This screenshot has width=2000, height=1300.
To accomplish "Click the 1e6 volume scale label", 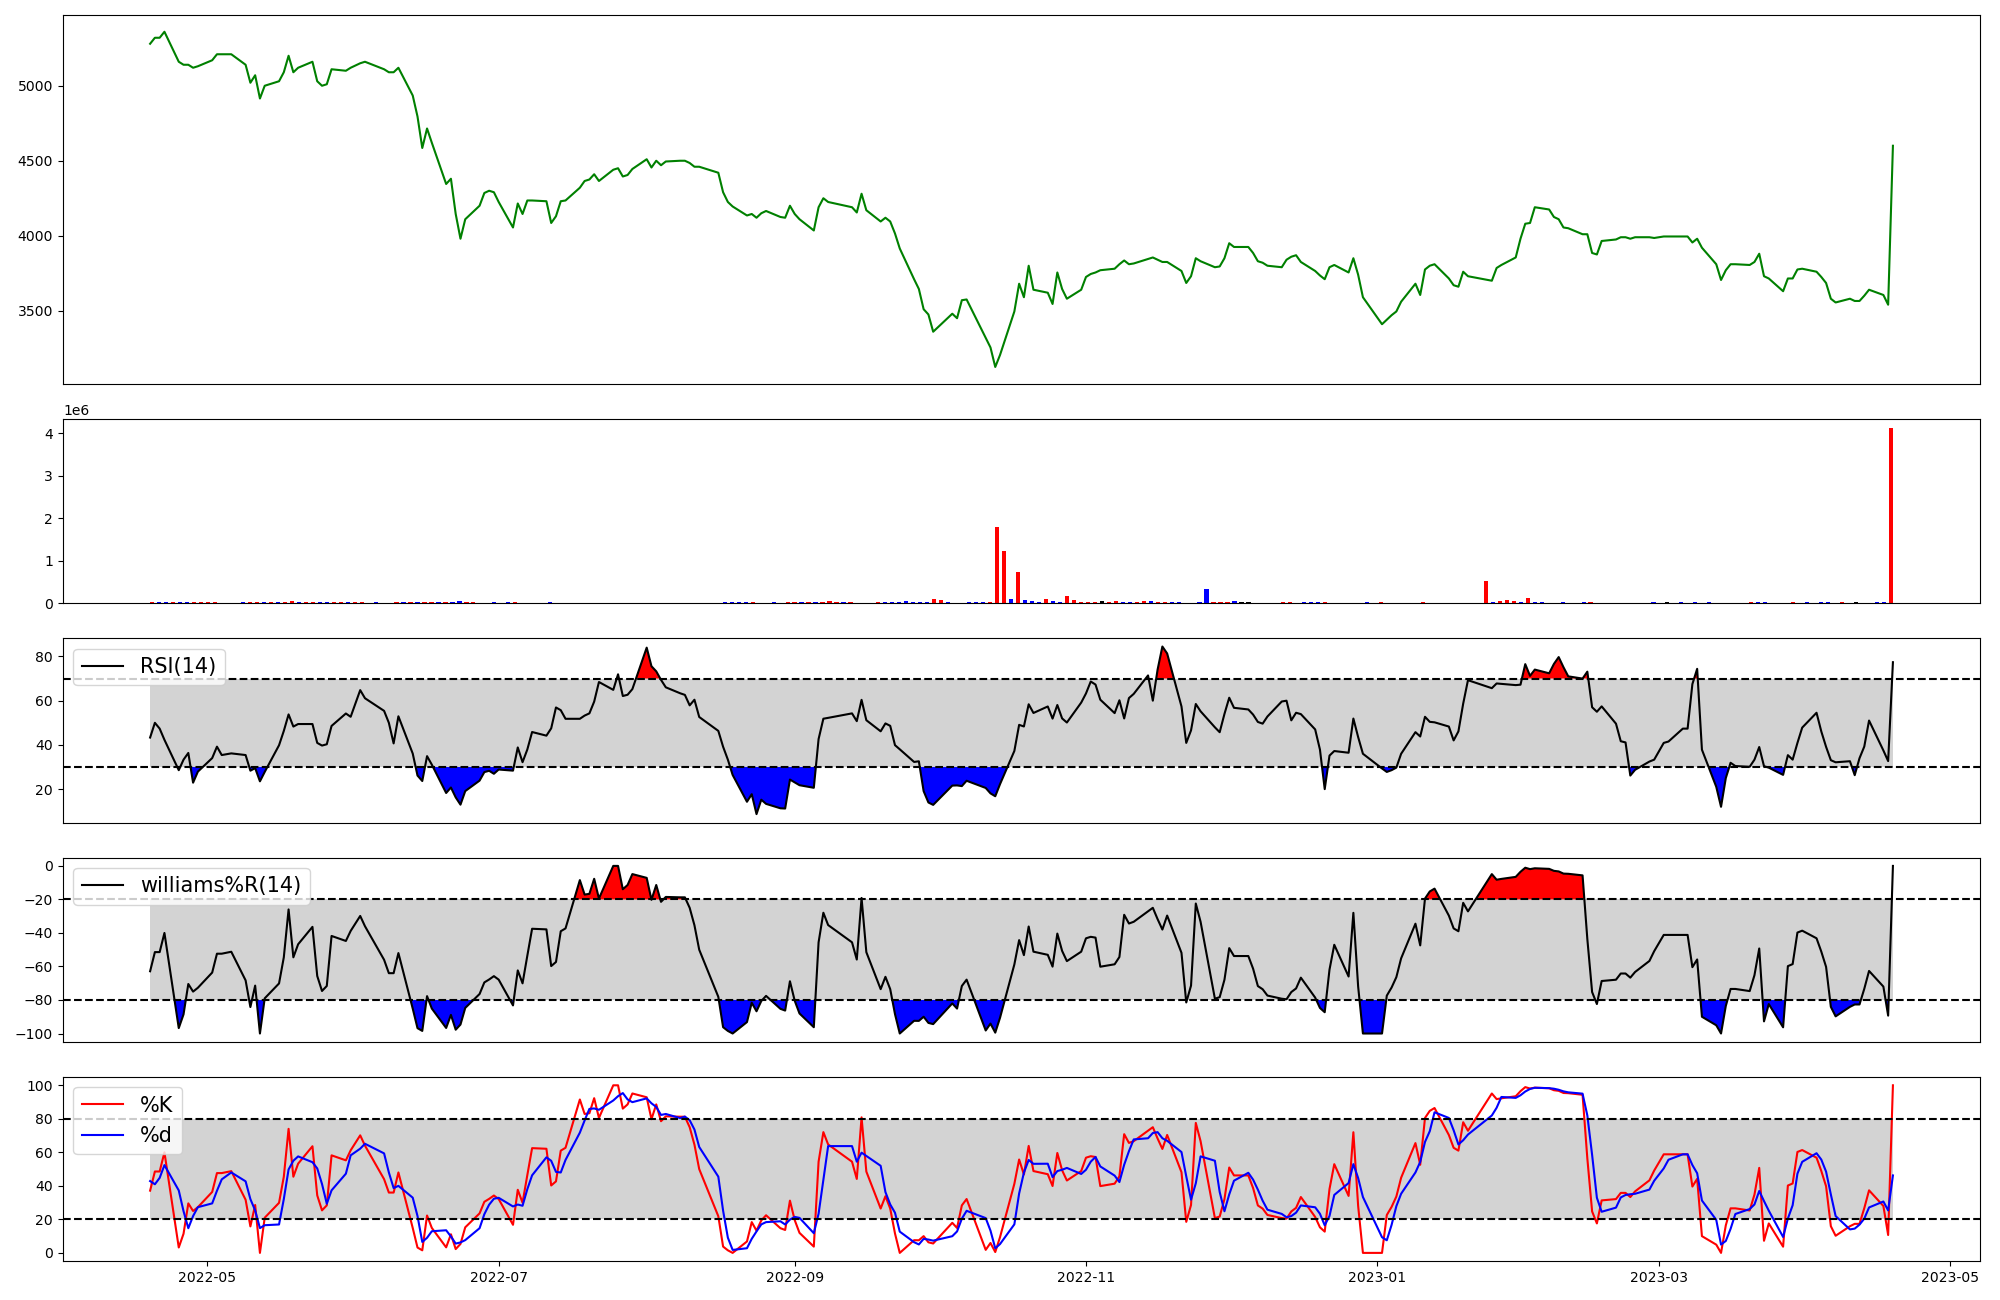I will 77,411.
